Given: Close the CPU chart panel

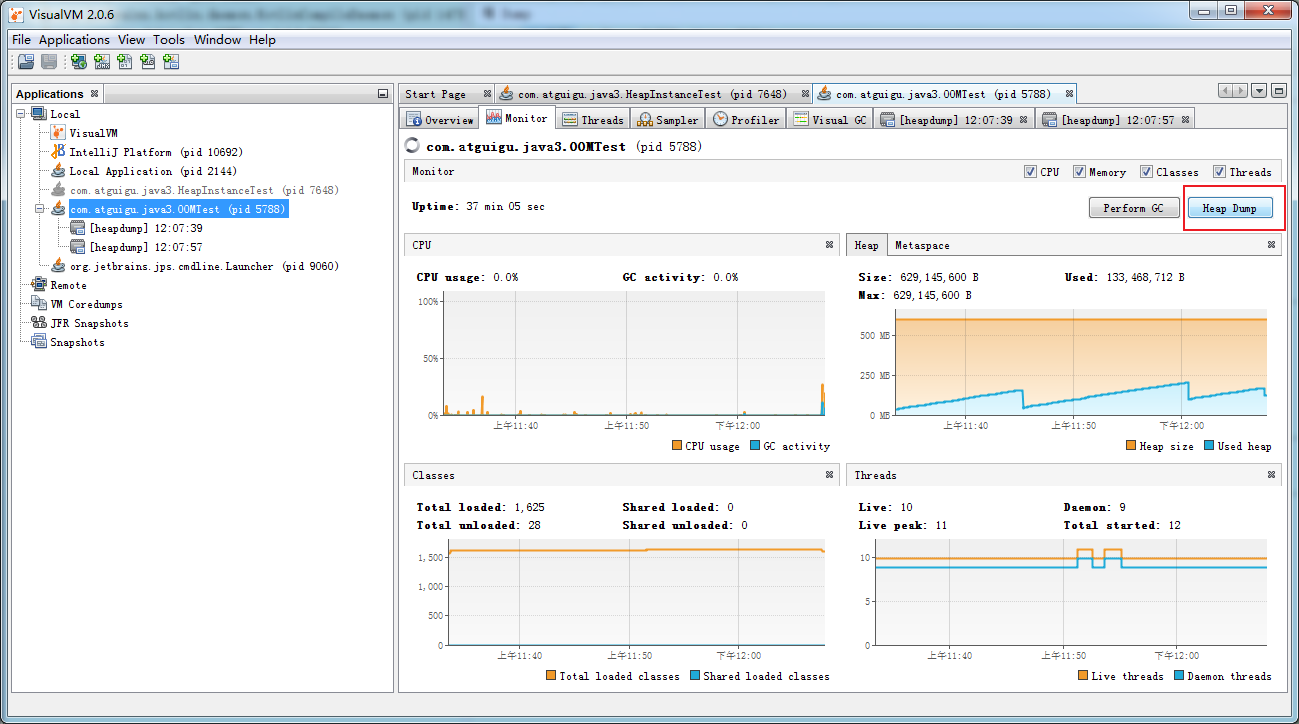Looking at the screenshot, I should click(x=829, y=244).
